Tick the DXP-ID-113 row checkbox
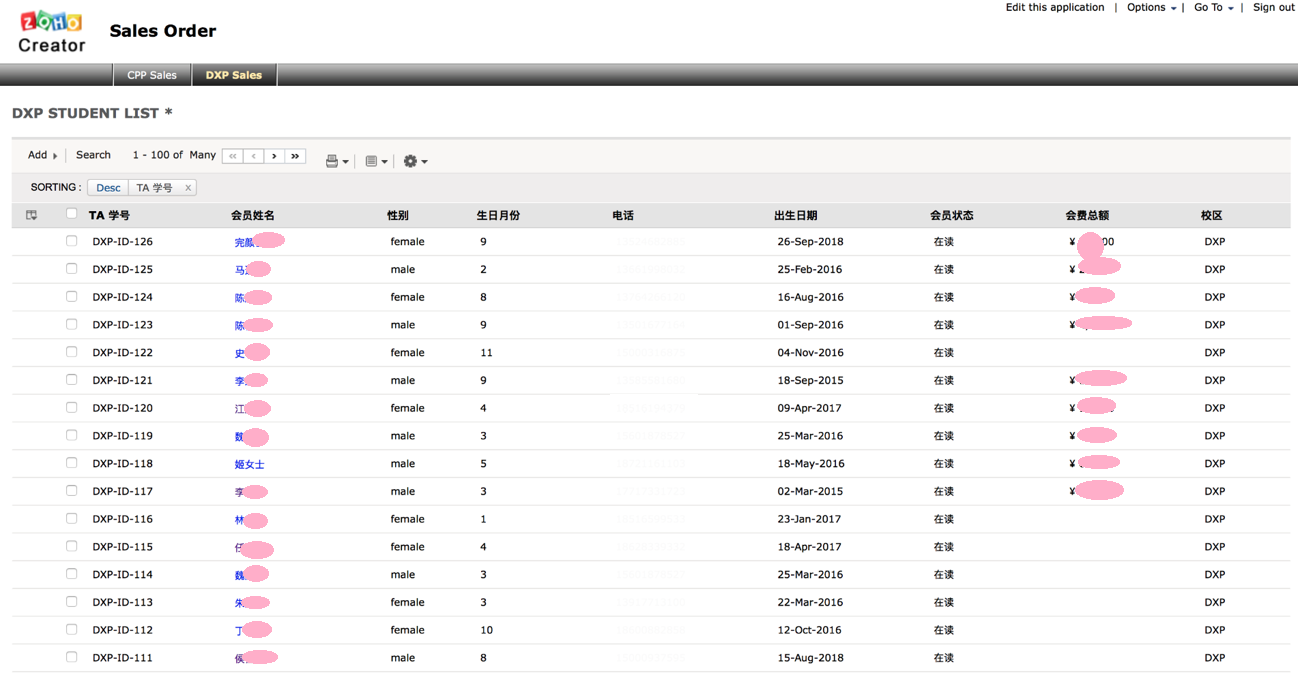This screenshot has width=1298, height=673. point(71,602)
